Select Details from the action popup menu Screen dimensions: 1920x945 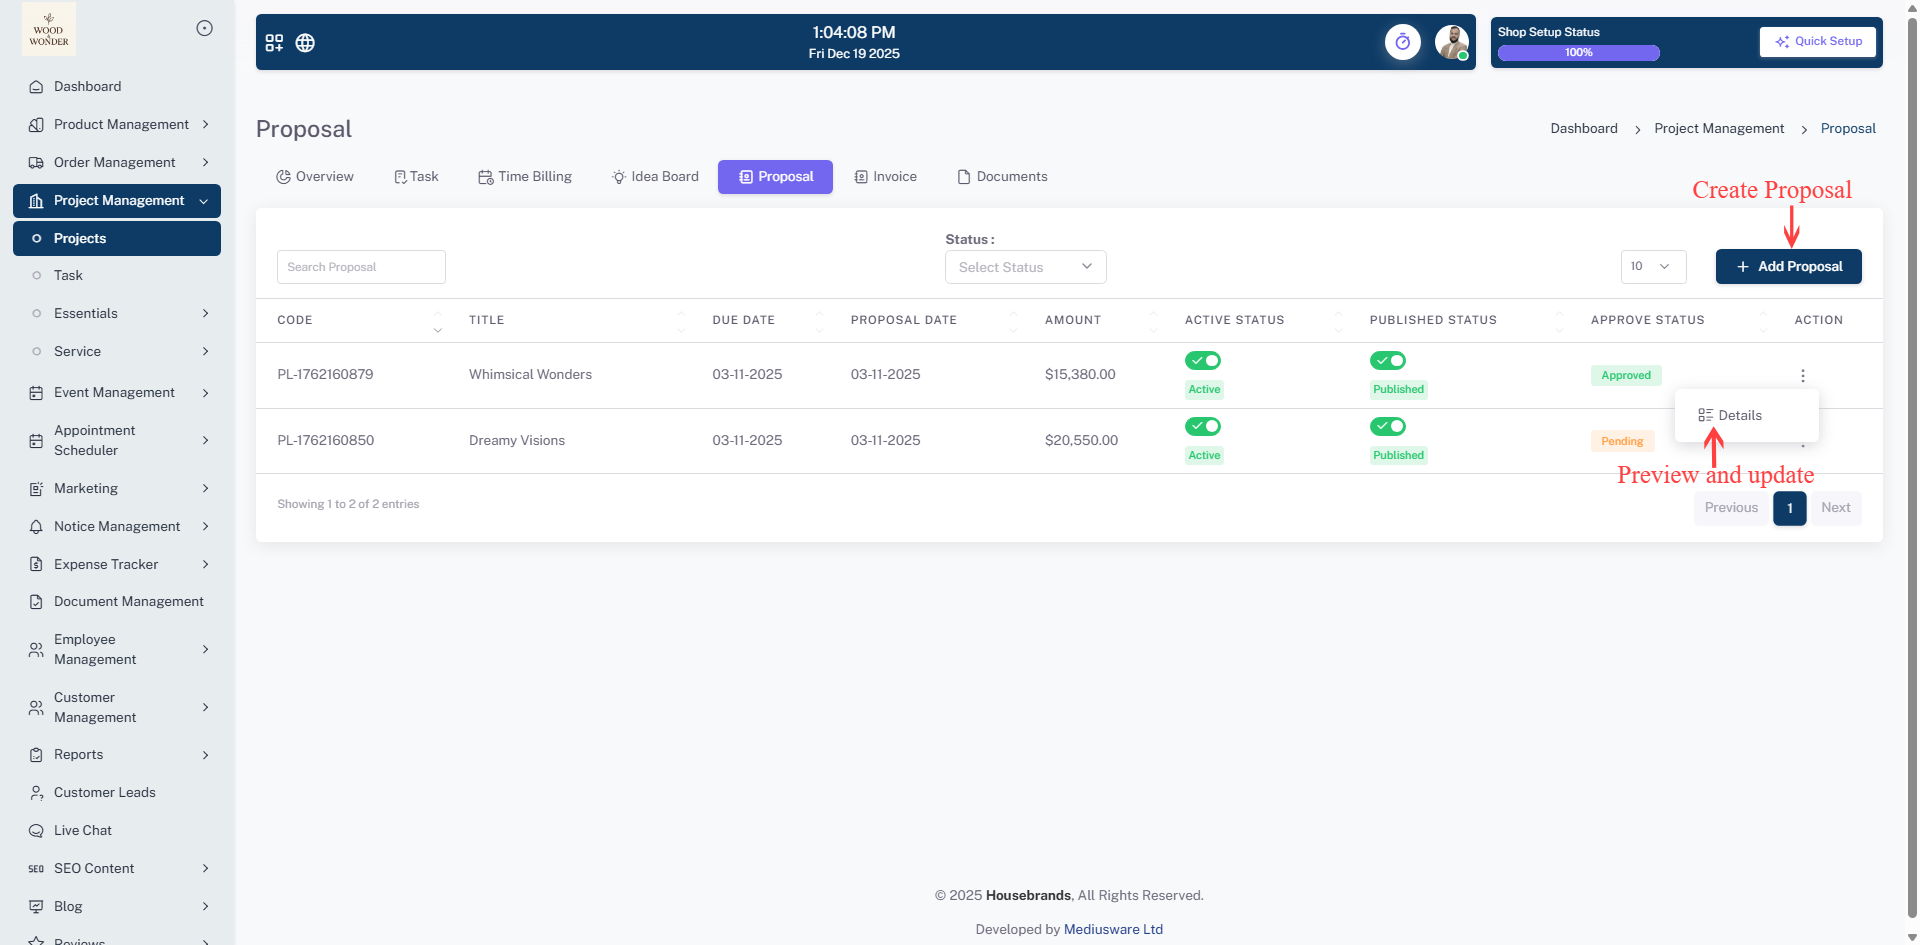tap(1739, 416)
